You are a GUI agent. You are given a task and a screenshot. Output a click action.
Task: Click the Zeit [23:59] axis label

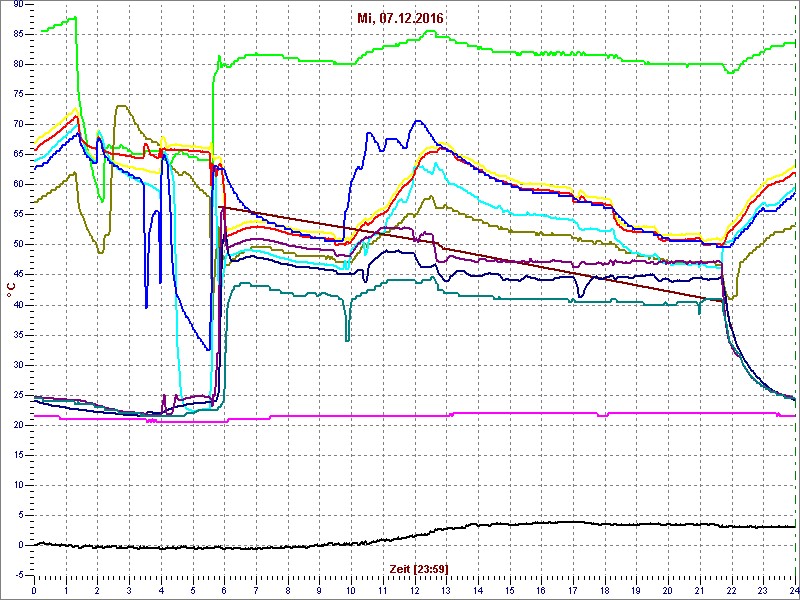(x=419, y=568)
